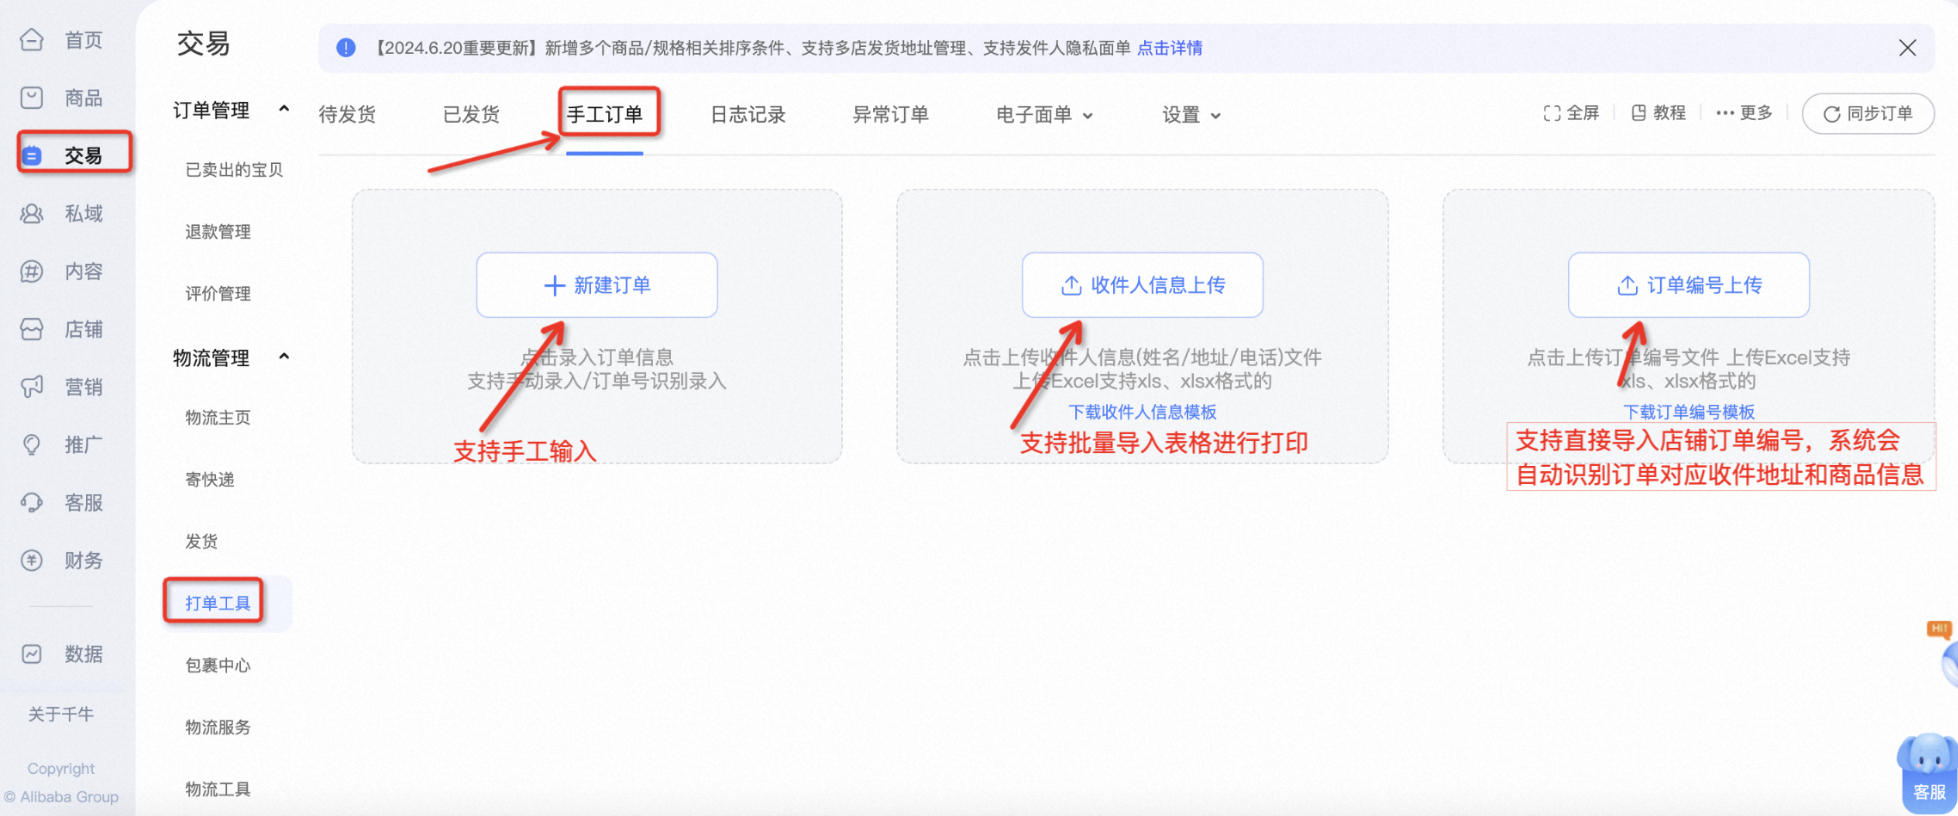1958x816 pixels.
Task: Open 已卖出的宝贝 in the order menu
Action: (234, 170)
